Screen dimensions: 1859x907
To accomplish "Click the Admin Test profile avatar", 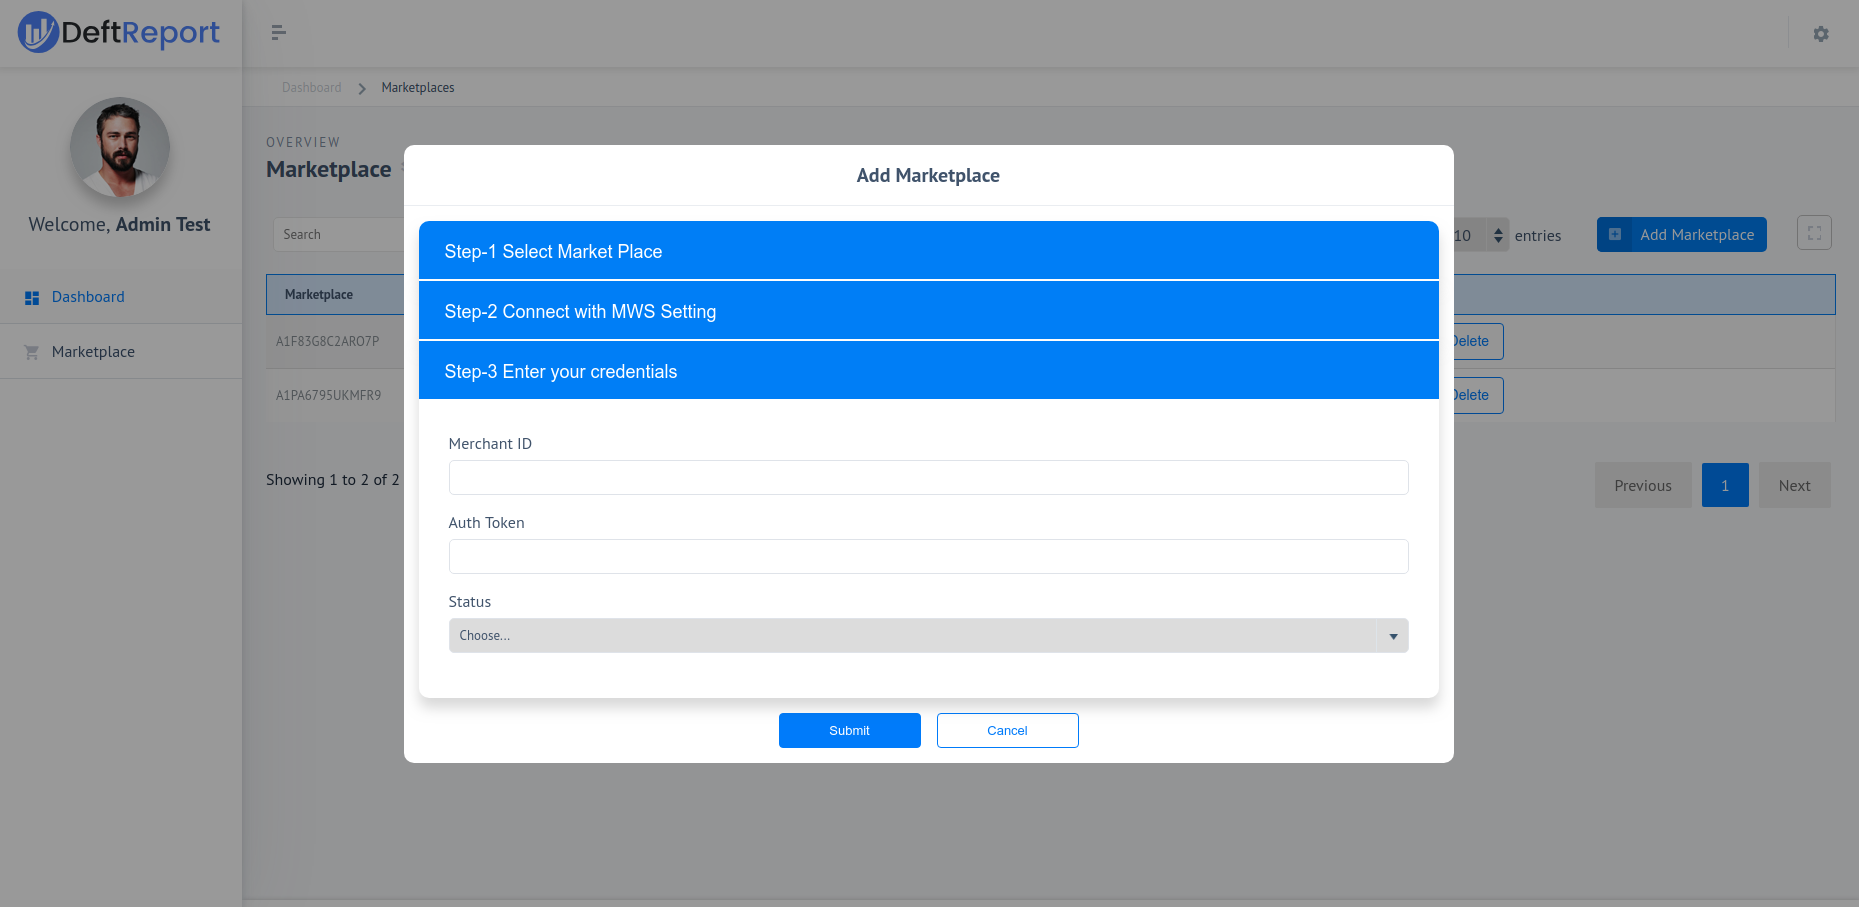I will (119, 148).
